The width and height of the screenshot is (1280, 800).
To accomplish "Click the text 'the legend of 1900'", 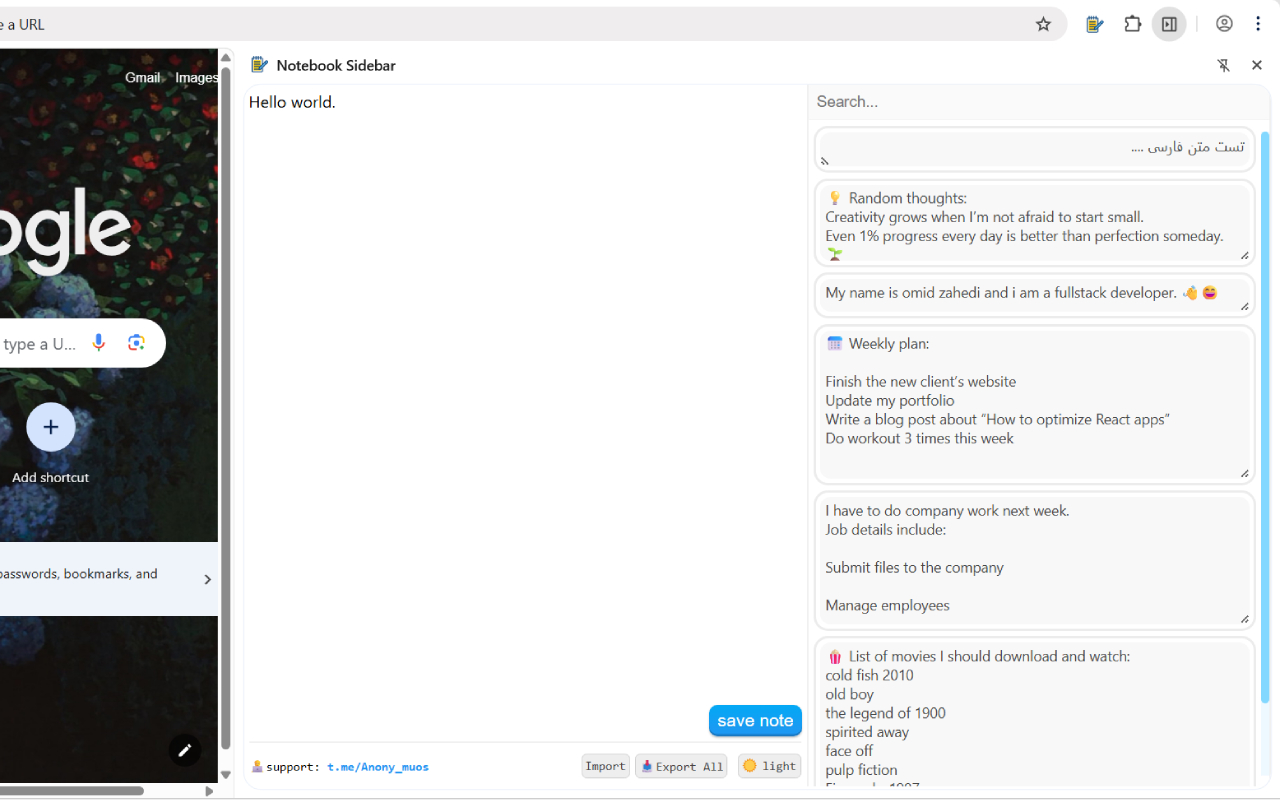I will point(885,713).
